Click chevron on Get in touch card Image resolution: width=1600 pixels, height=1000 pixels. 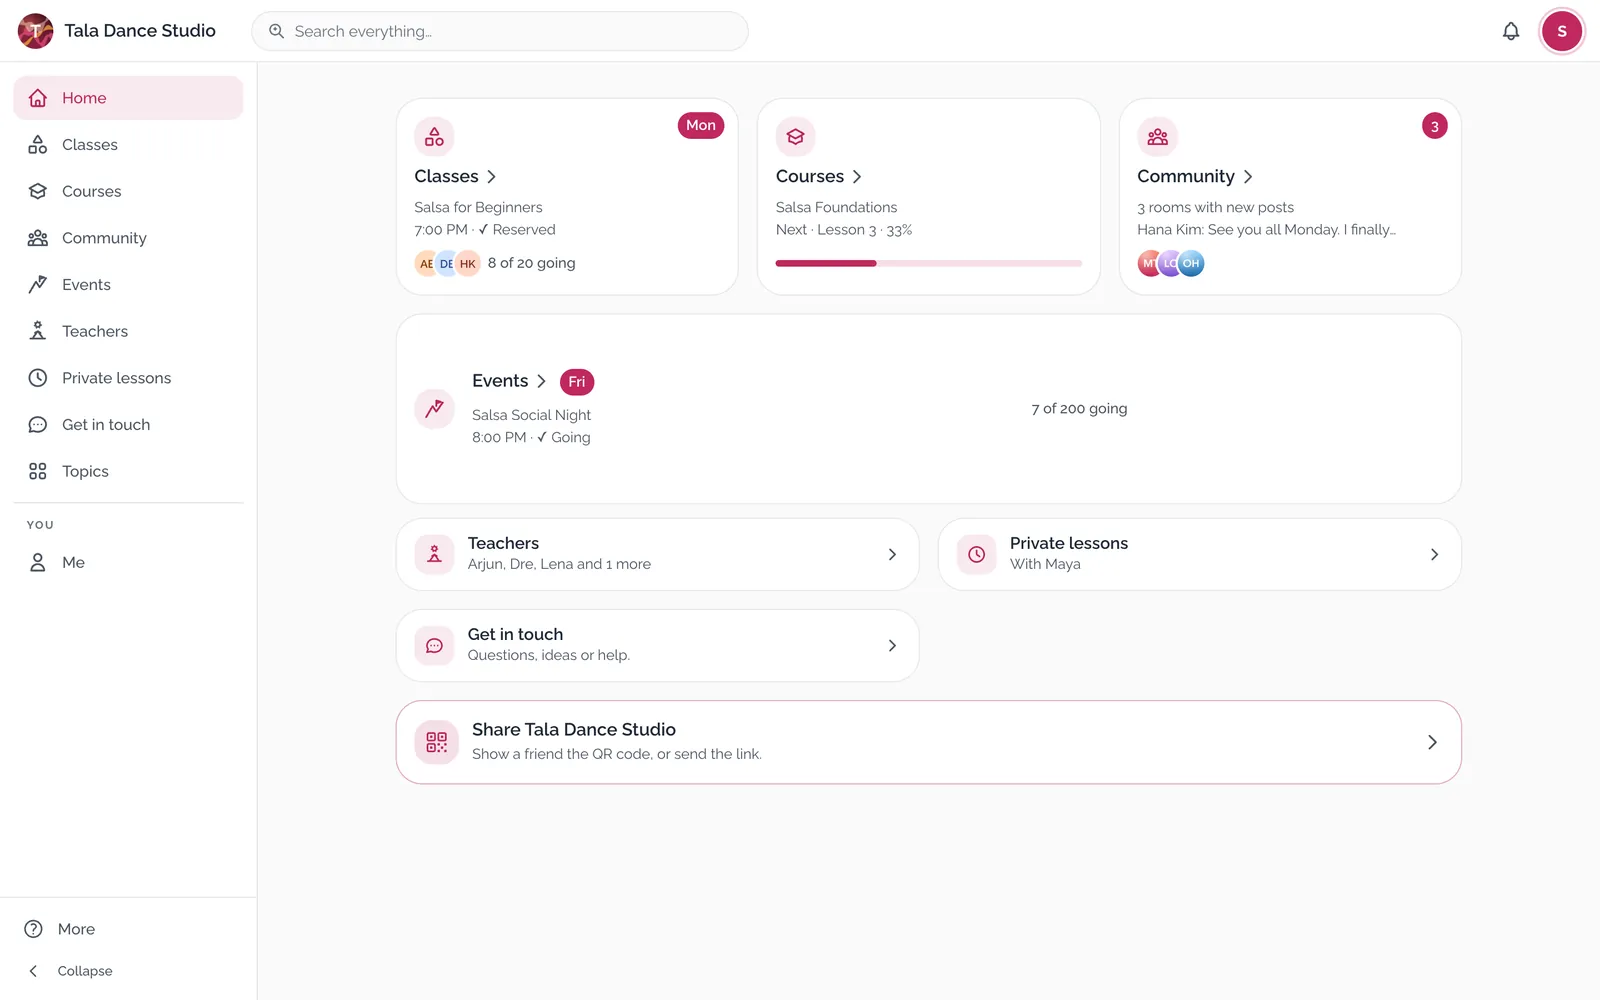click(892, 646)
